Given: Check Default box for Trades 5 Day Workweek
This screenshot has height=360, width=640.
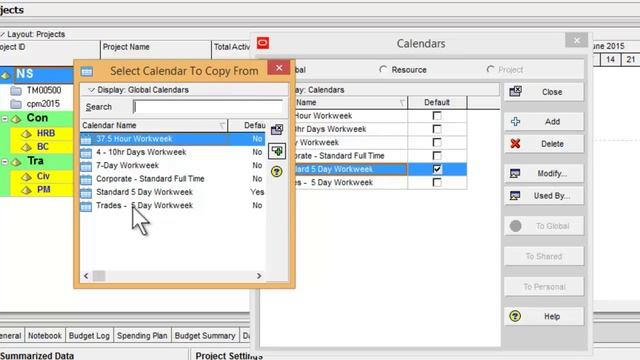Looking at the screenshot, I should (437, 182).
